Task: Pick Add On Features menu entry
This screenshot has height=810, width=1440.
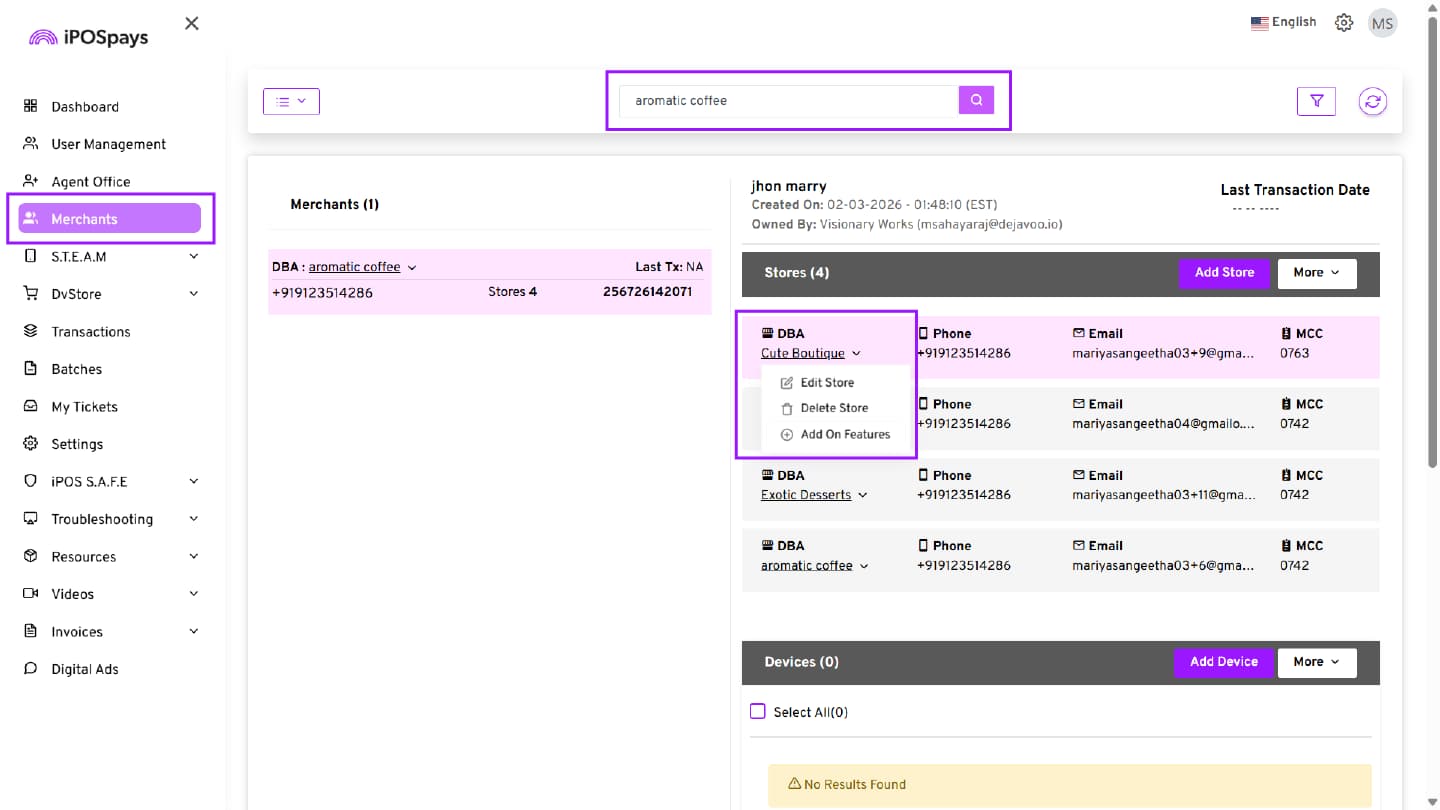Action: click(x=844, y=434)
